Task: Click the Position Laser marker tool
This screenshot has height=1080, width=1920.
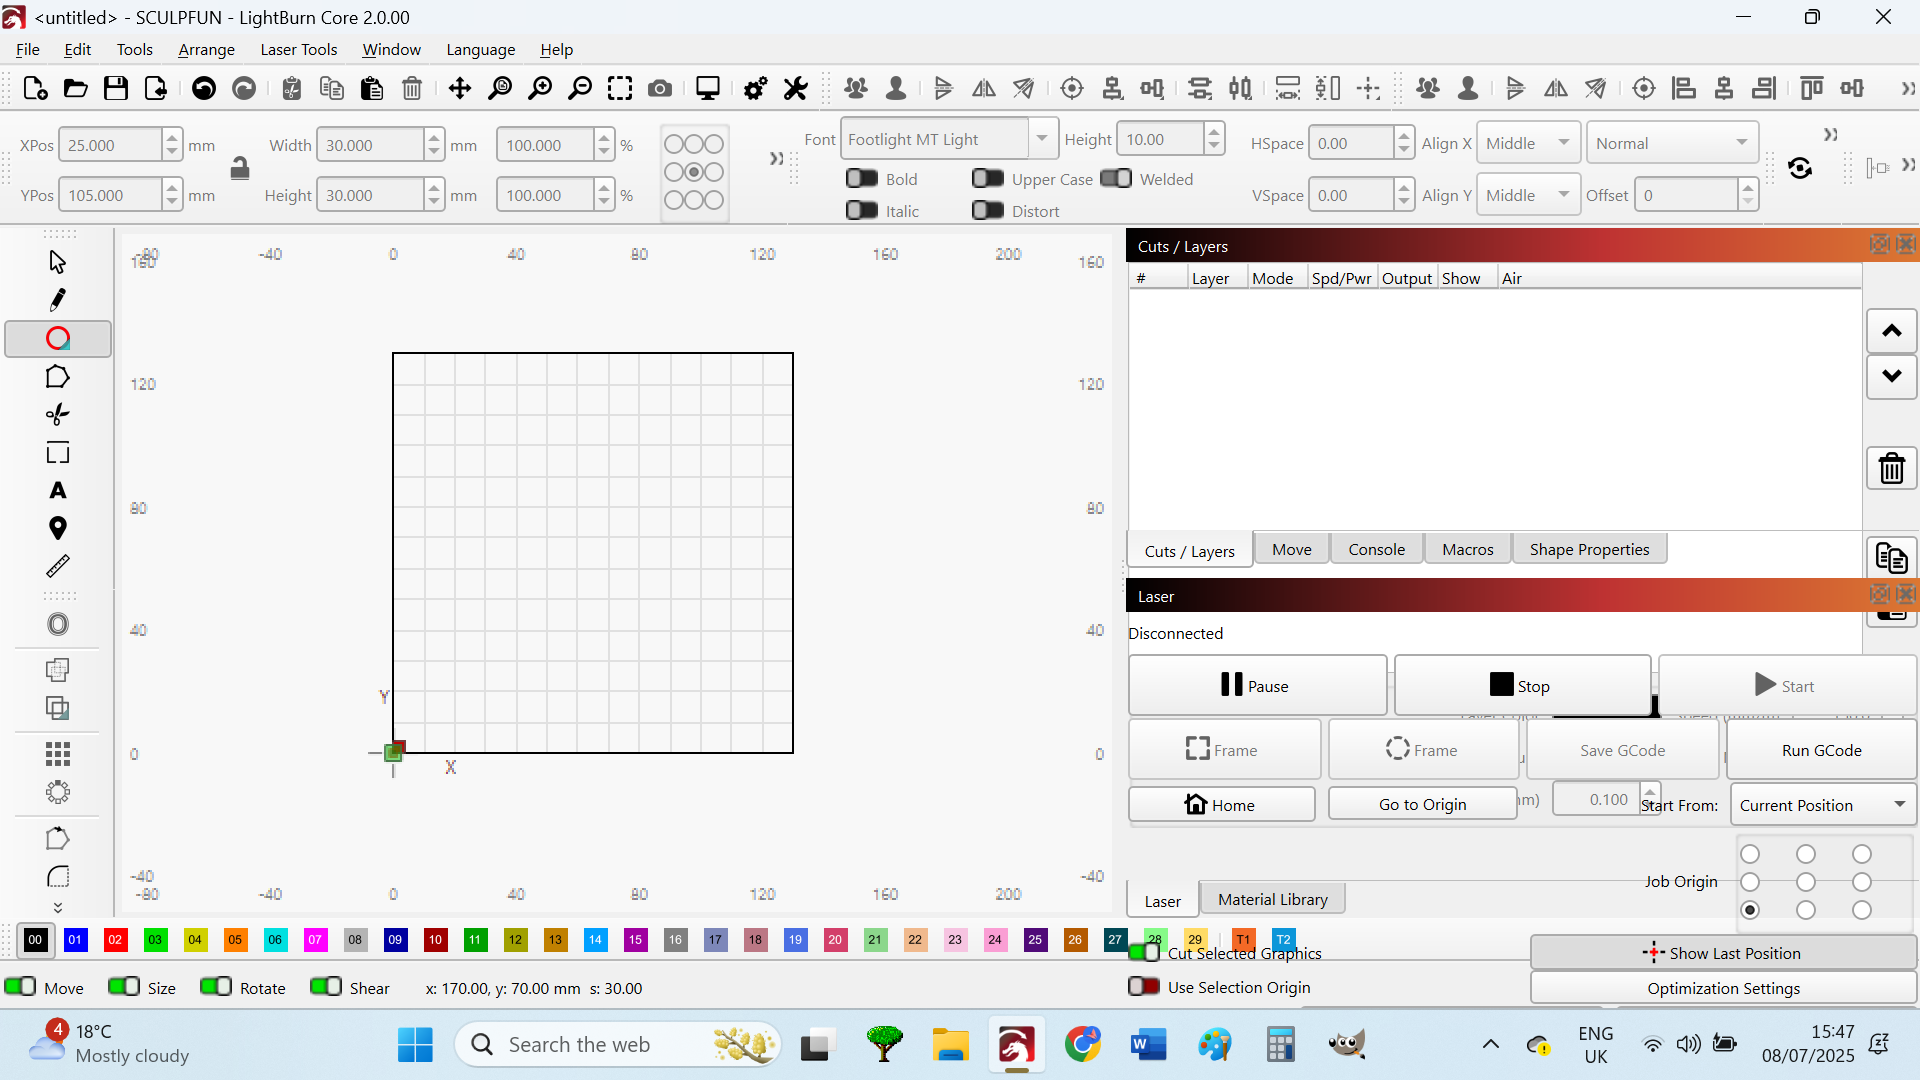Action: (58, 529)
